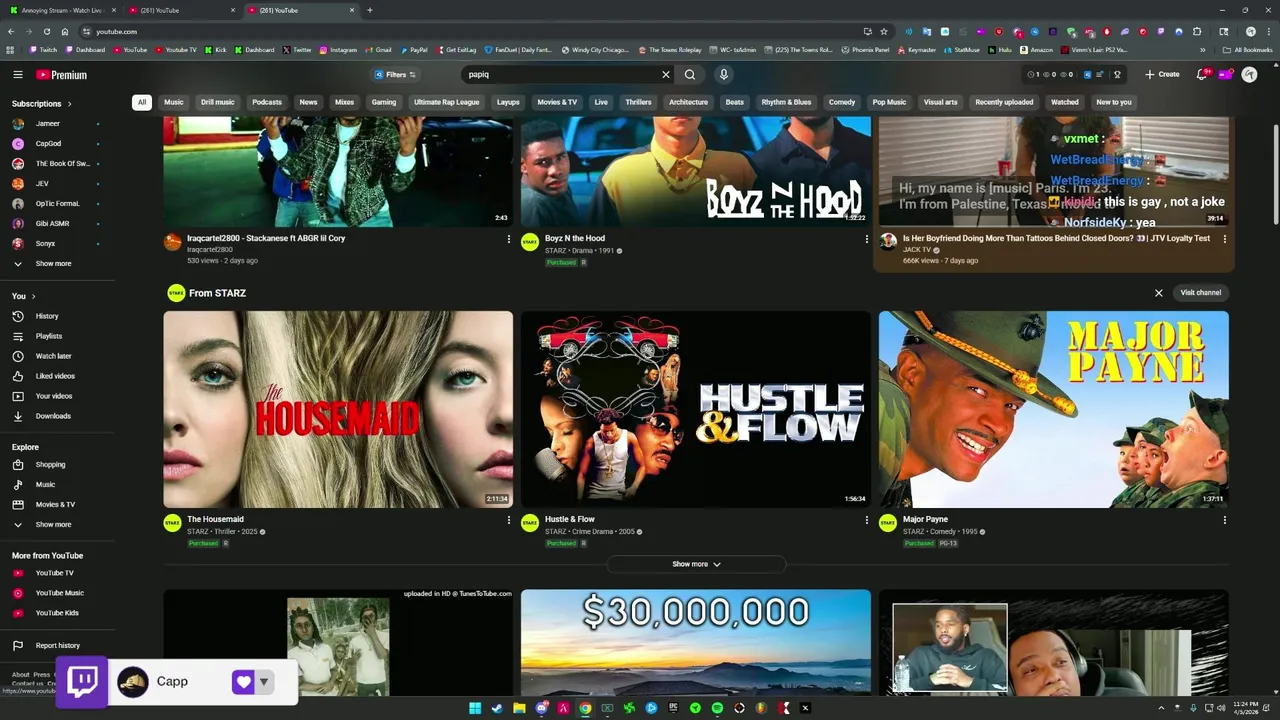Open Your videos in the sidebar

[x=54, y=396]
